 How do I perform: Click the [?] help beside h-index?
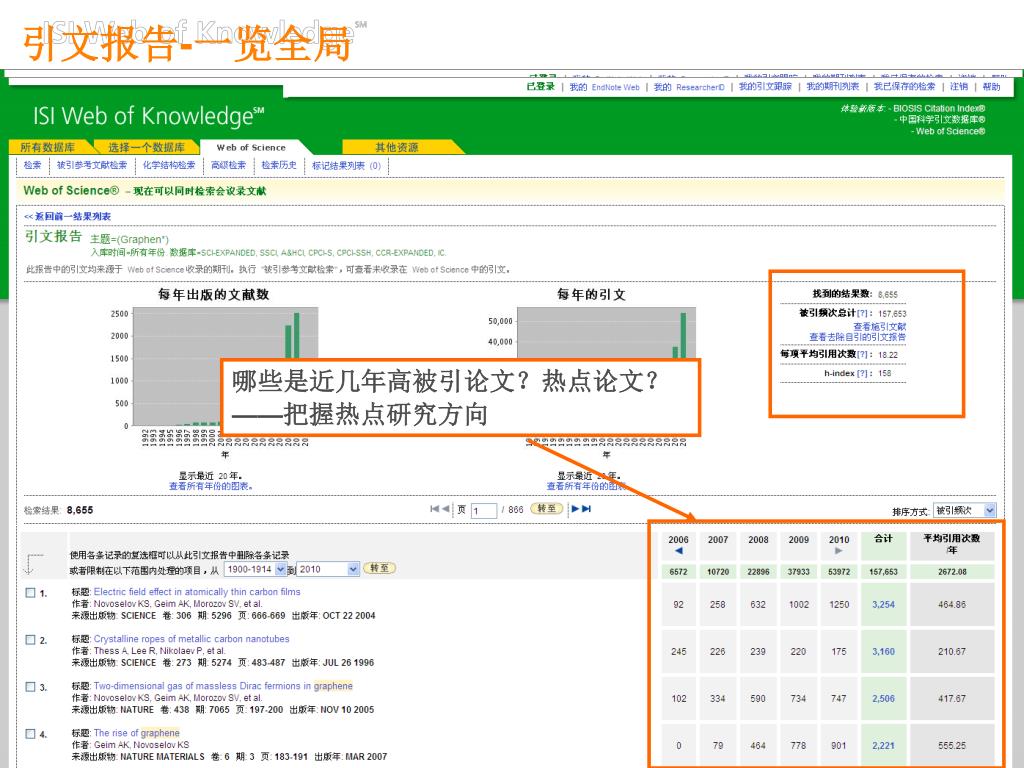point(862,374)
